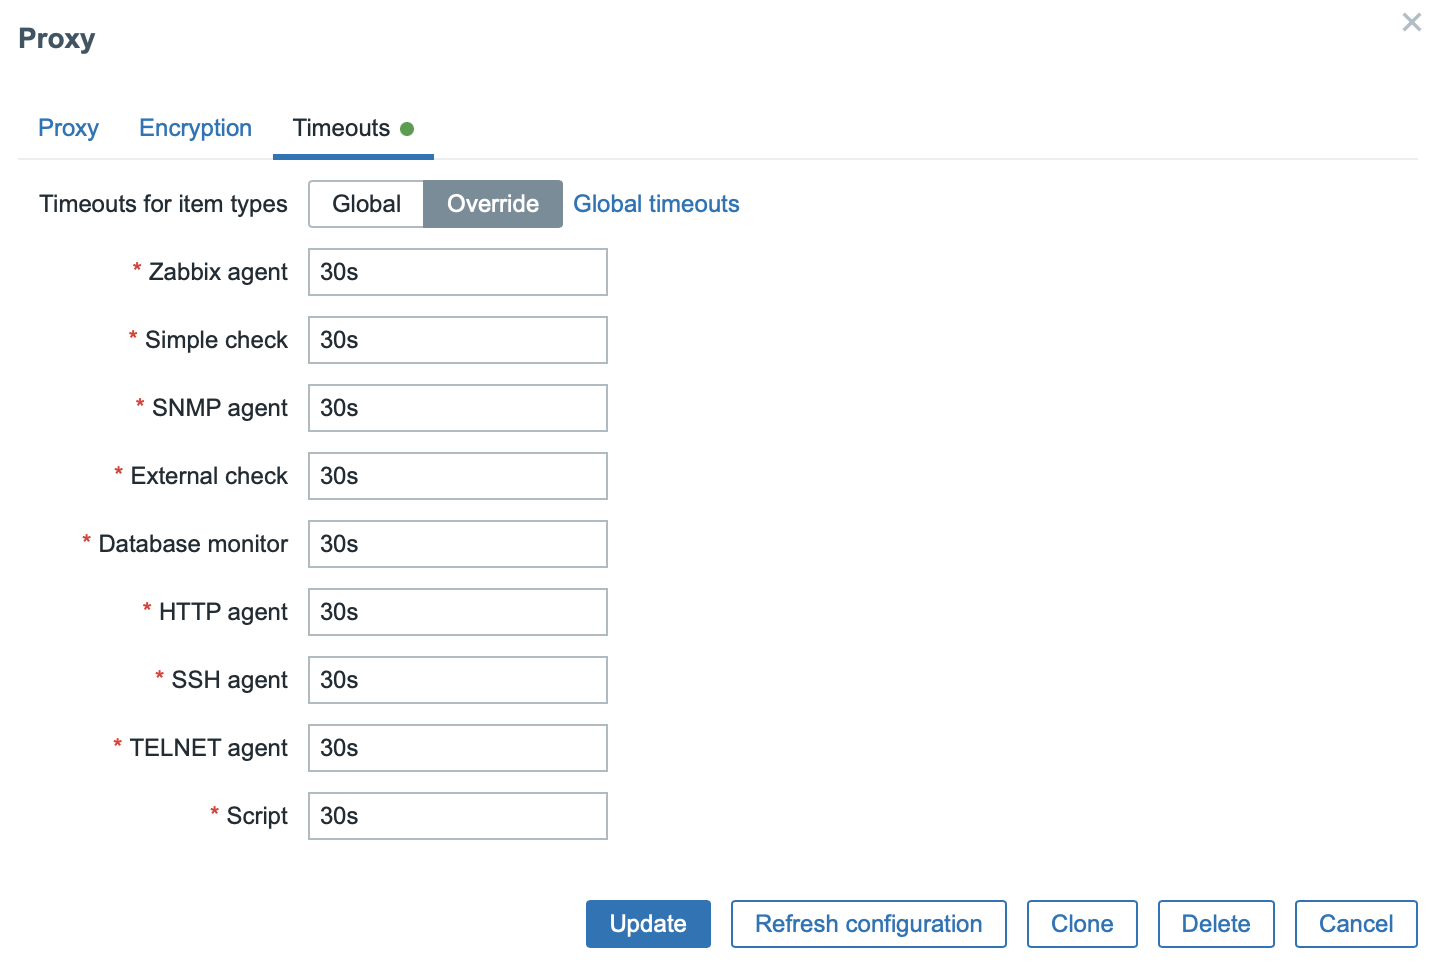Focus the SSH agent timeout field

click(458, 680)
